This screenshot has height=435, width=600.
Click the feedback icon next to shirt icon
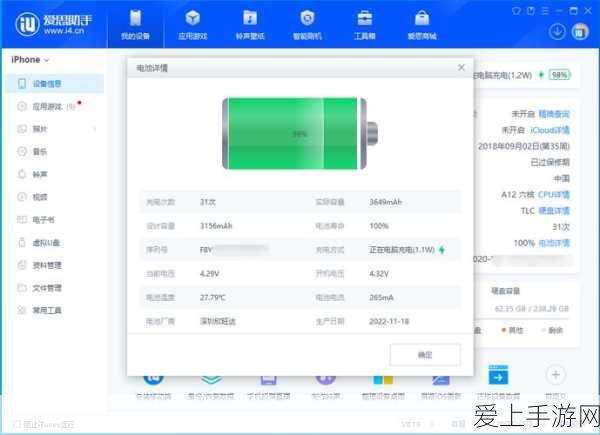click(530, 11)
